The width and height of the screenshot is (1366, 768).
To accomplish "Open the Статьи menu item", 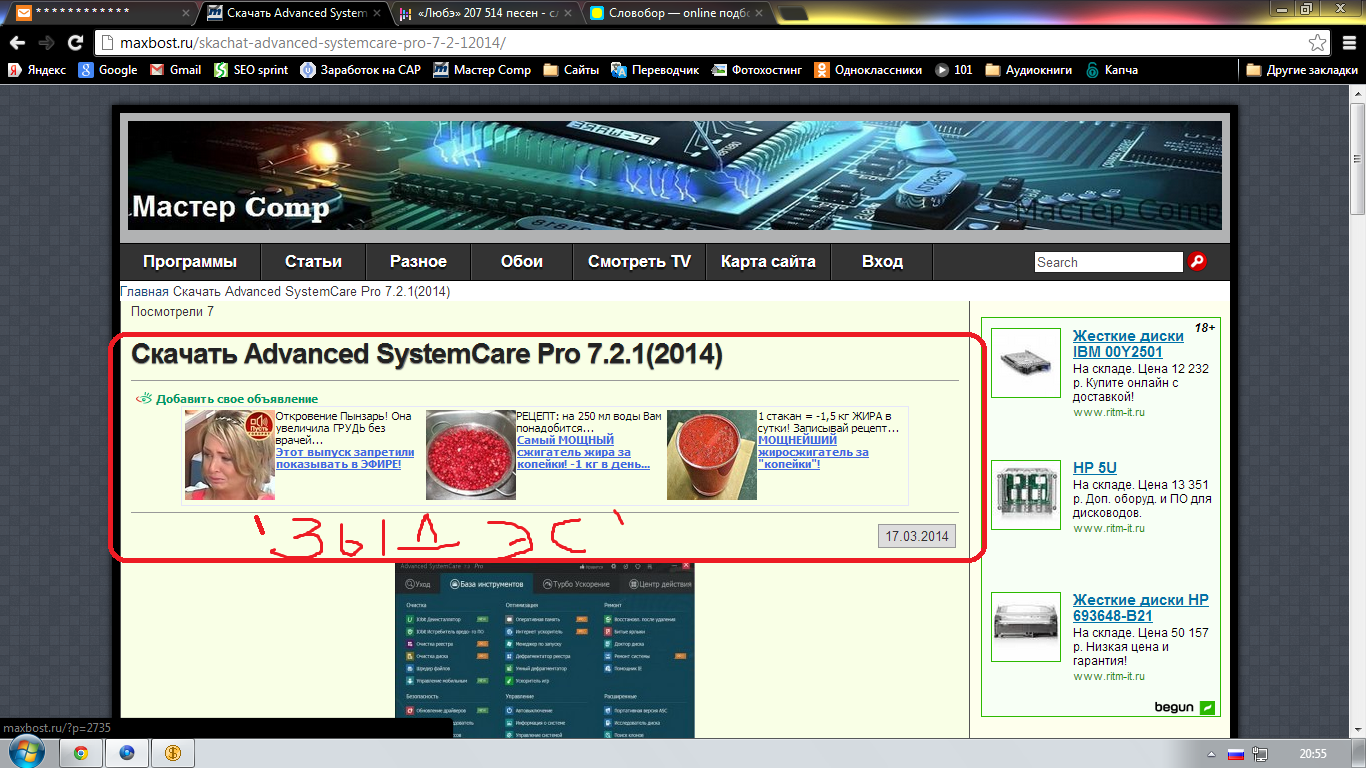I will point(313,262).
